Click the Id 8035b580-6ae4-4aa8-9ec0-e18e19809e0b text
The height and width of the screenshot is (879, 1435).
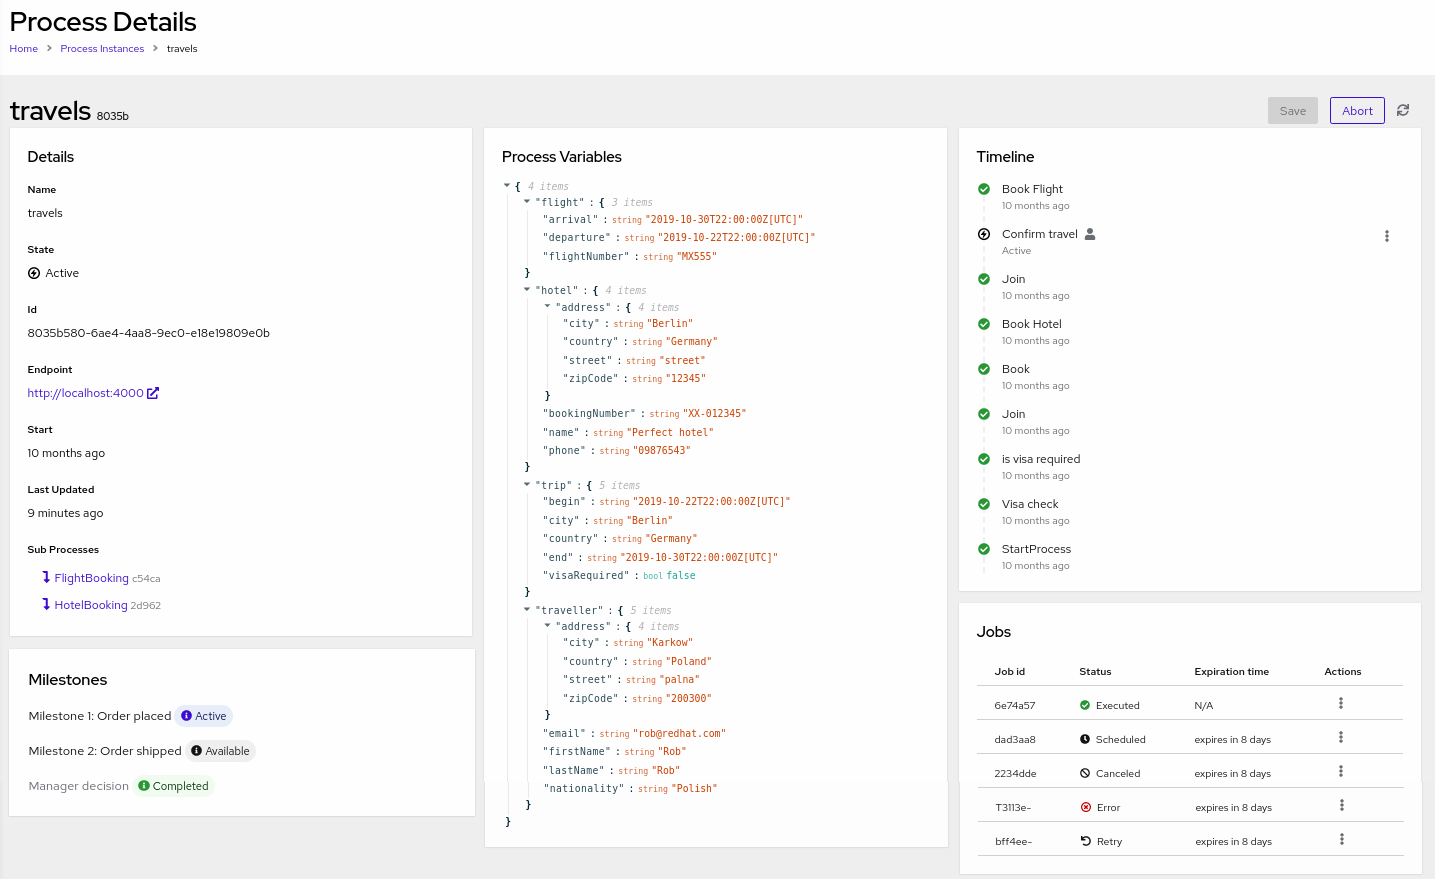point(148,333)
